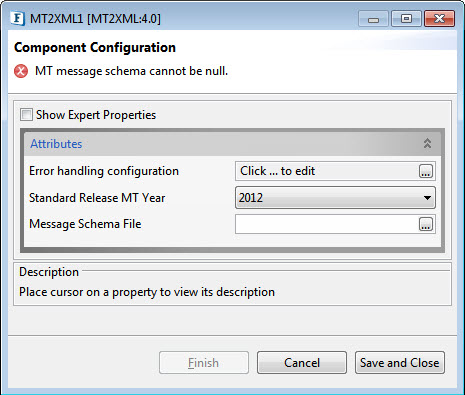Collapse Attributes section with double chevron icon
The image size is (465, 395).
click(x=427, y=144)
